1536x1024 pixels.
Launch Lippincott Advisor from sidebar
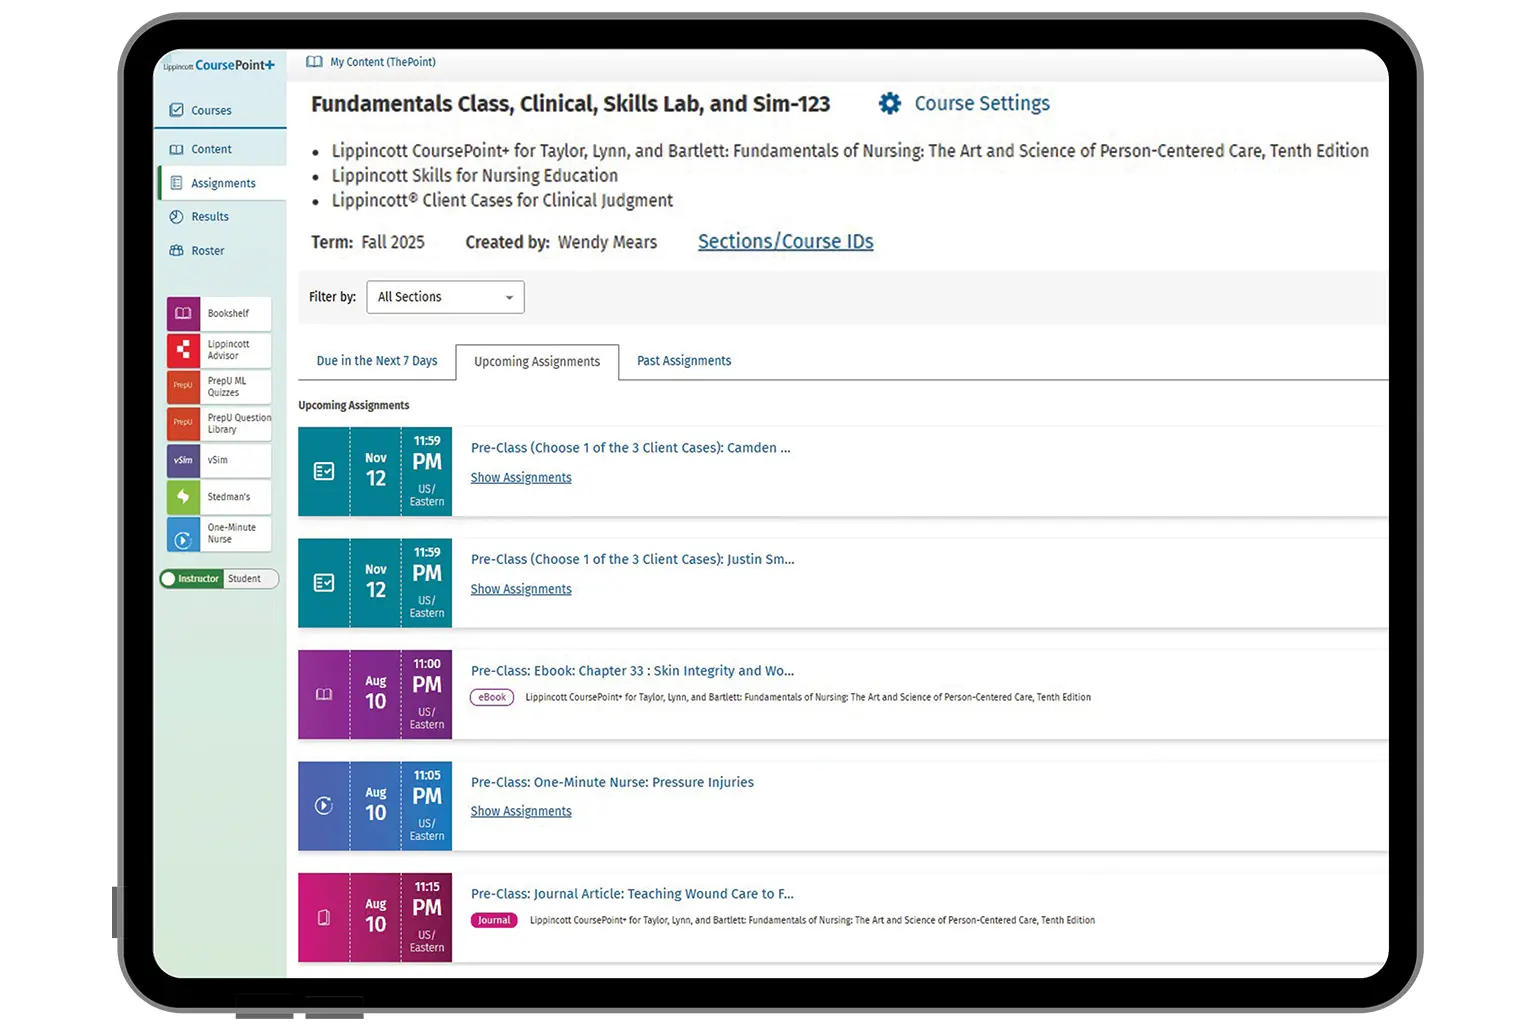point(184,350)
